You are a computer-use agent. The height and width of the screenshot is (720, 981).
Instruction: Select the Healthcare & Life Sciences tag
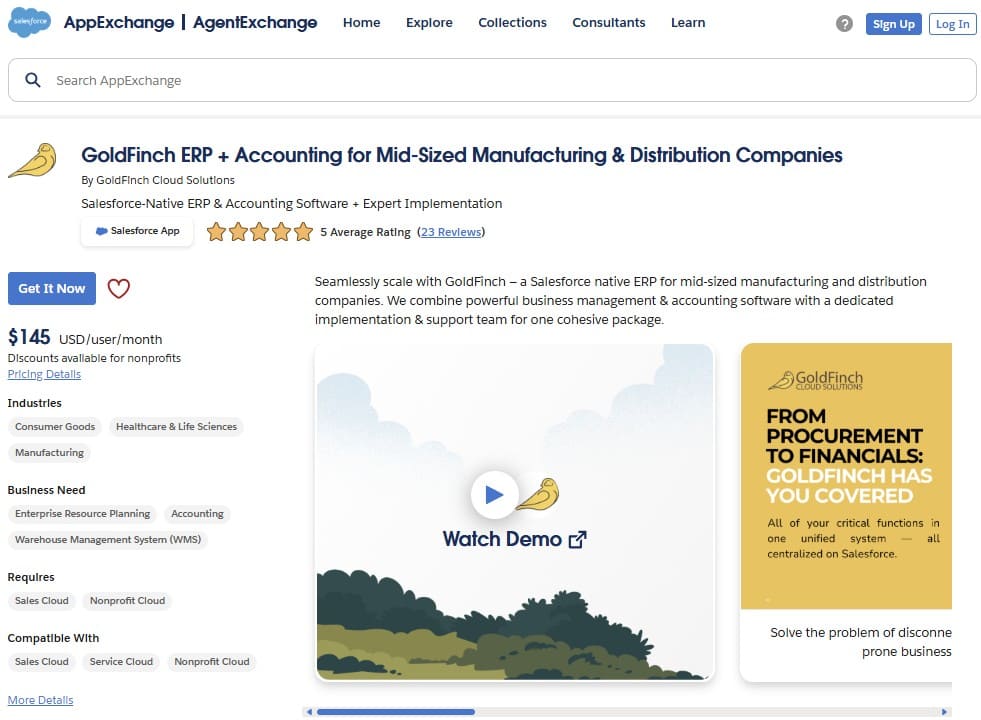176,427
